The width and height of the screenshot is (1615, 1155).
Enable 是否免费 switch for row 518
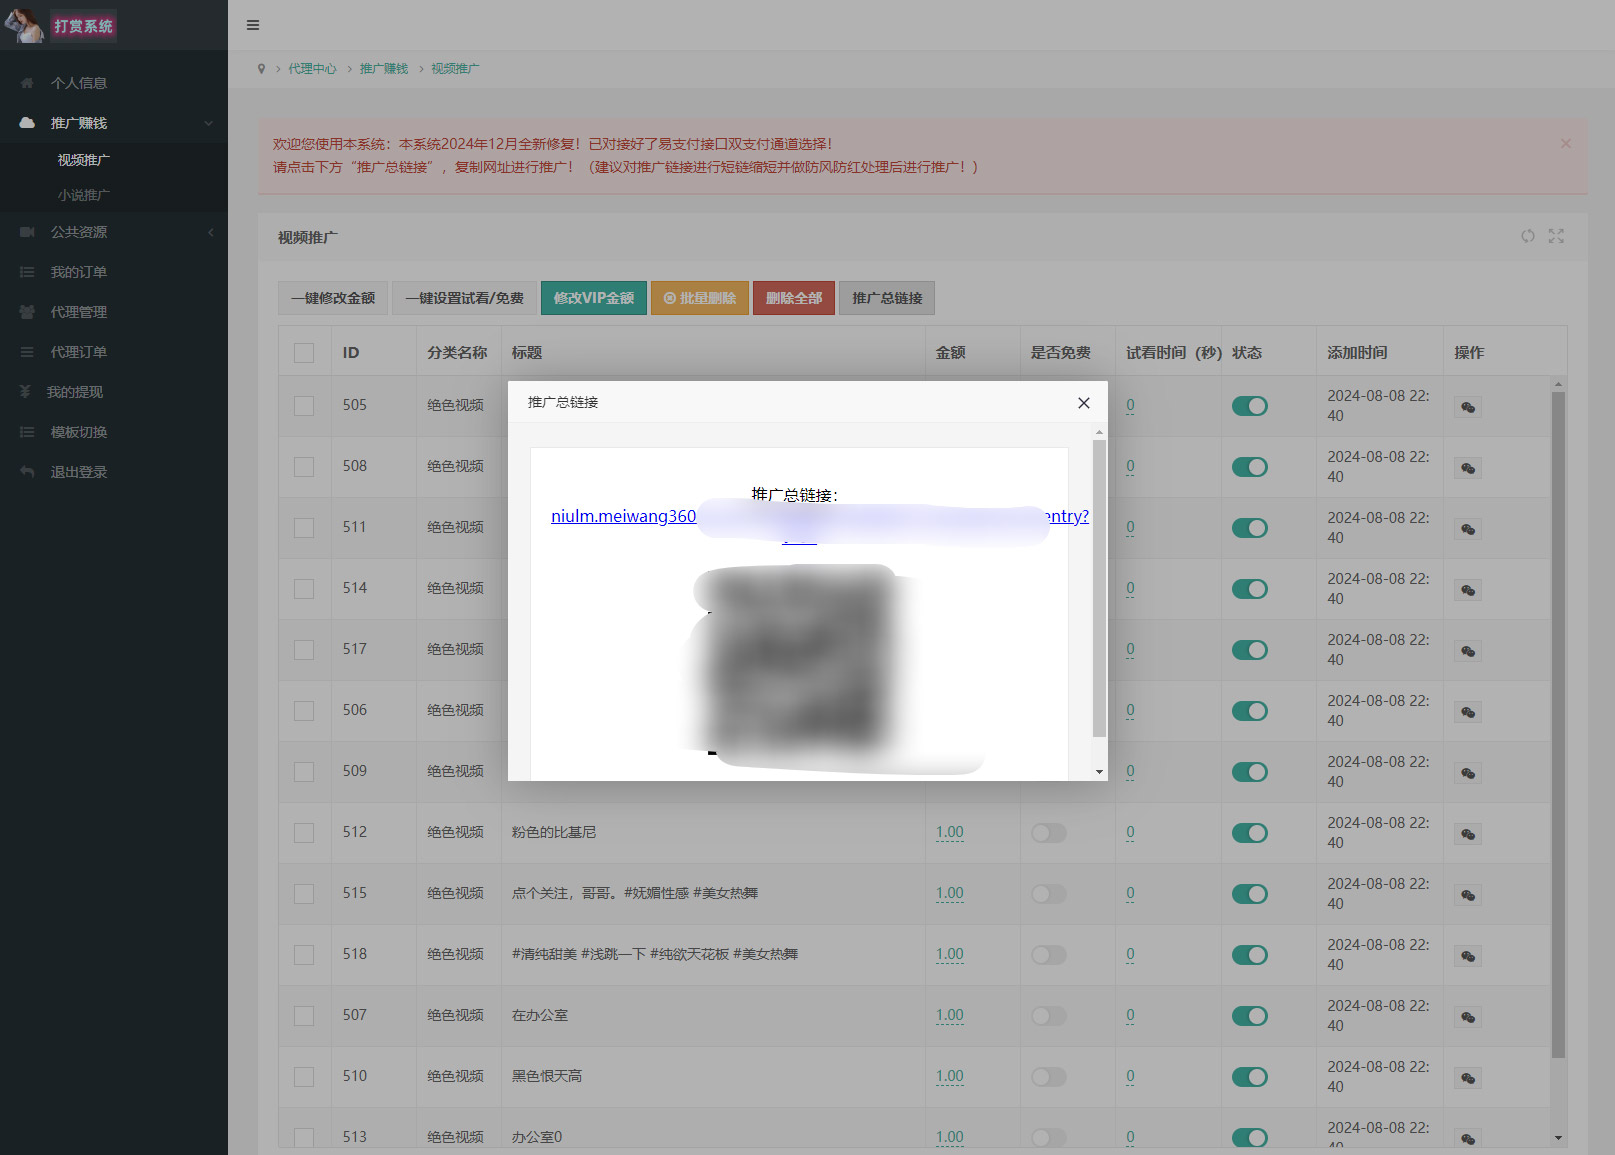pyautogui.click(x=1048, y=955)
